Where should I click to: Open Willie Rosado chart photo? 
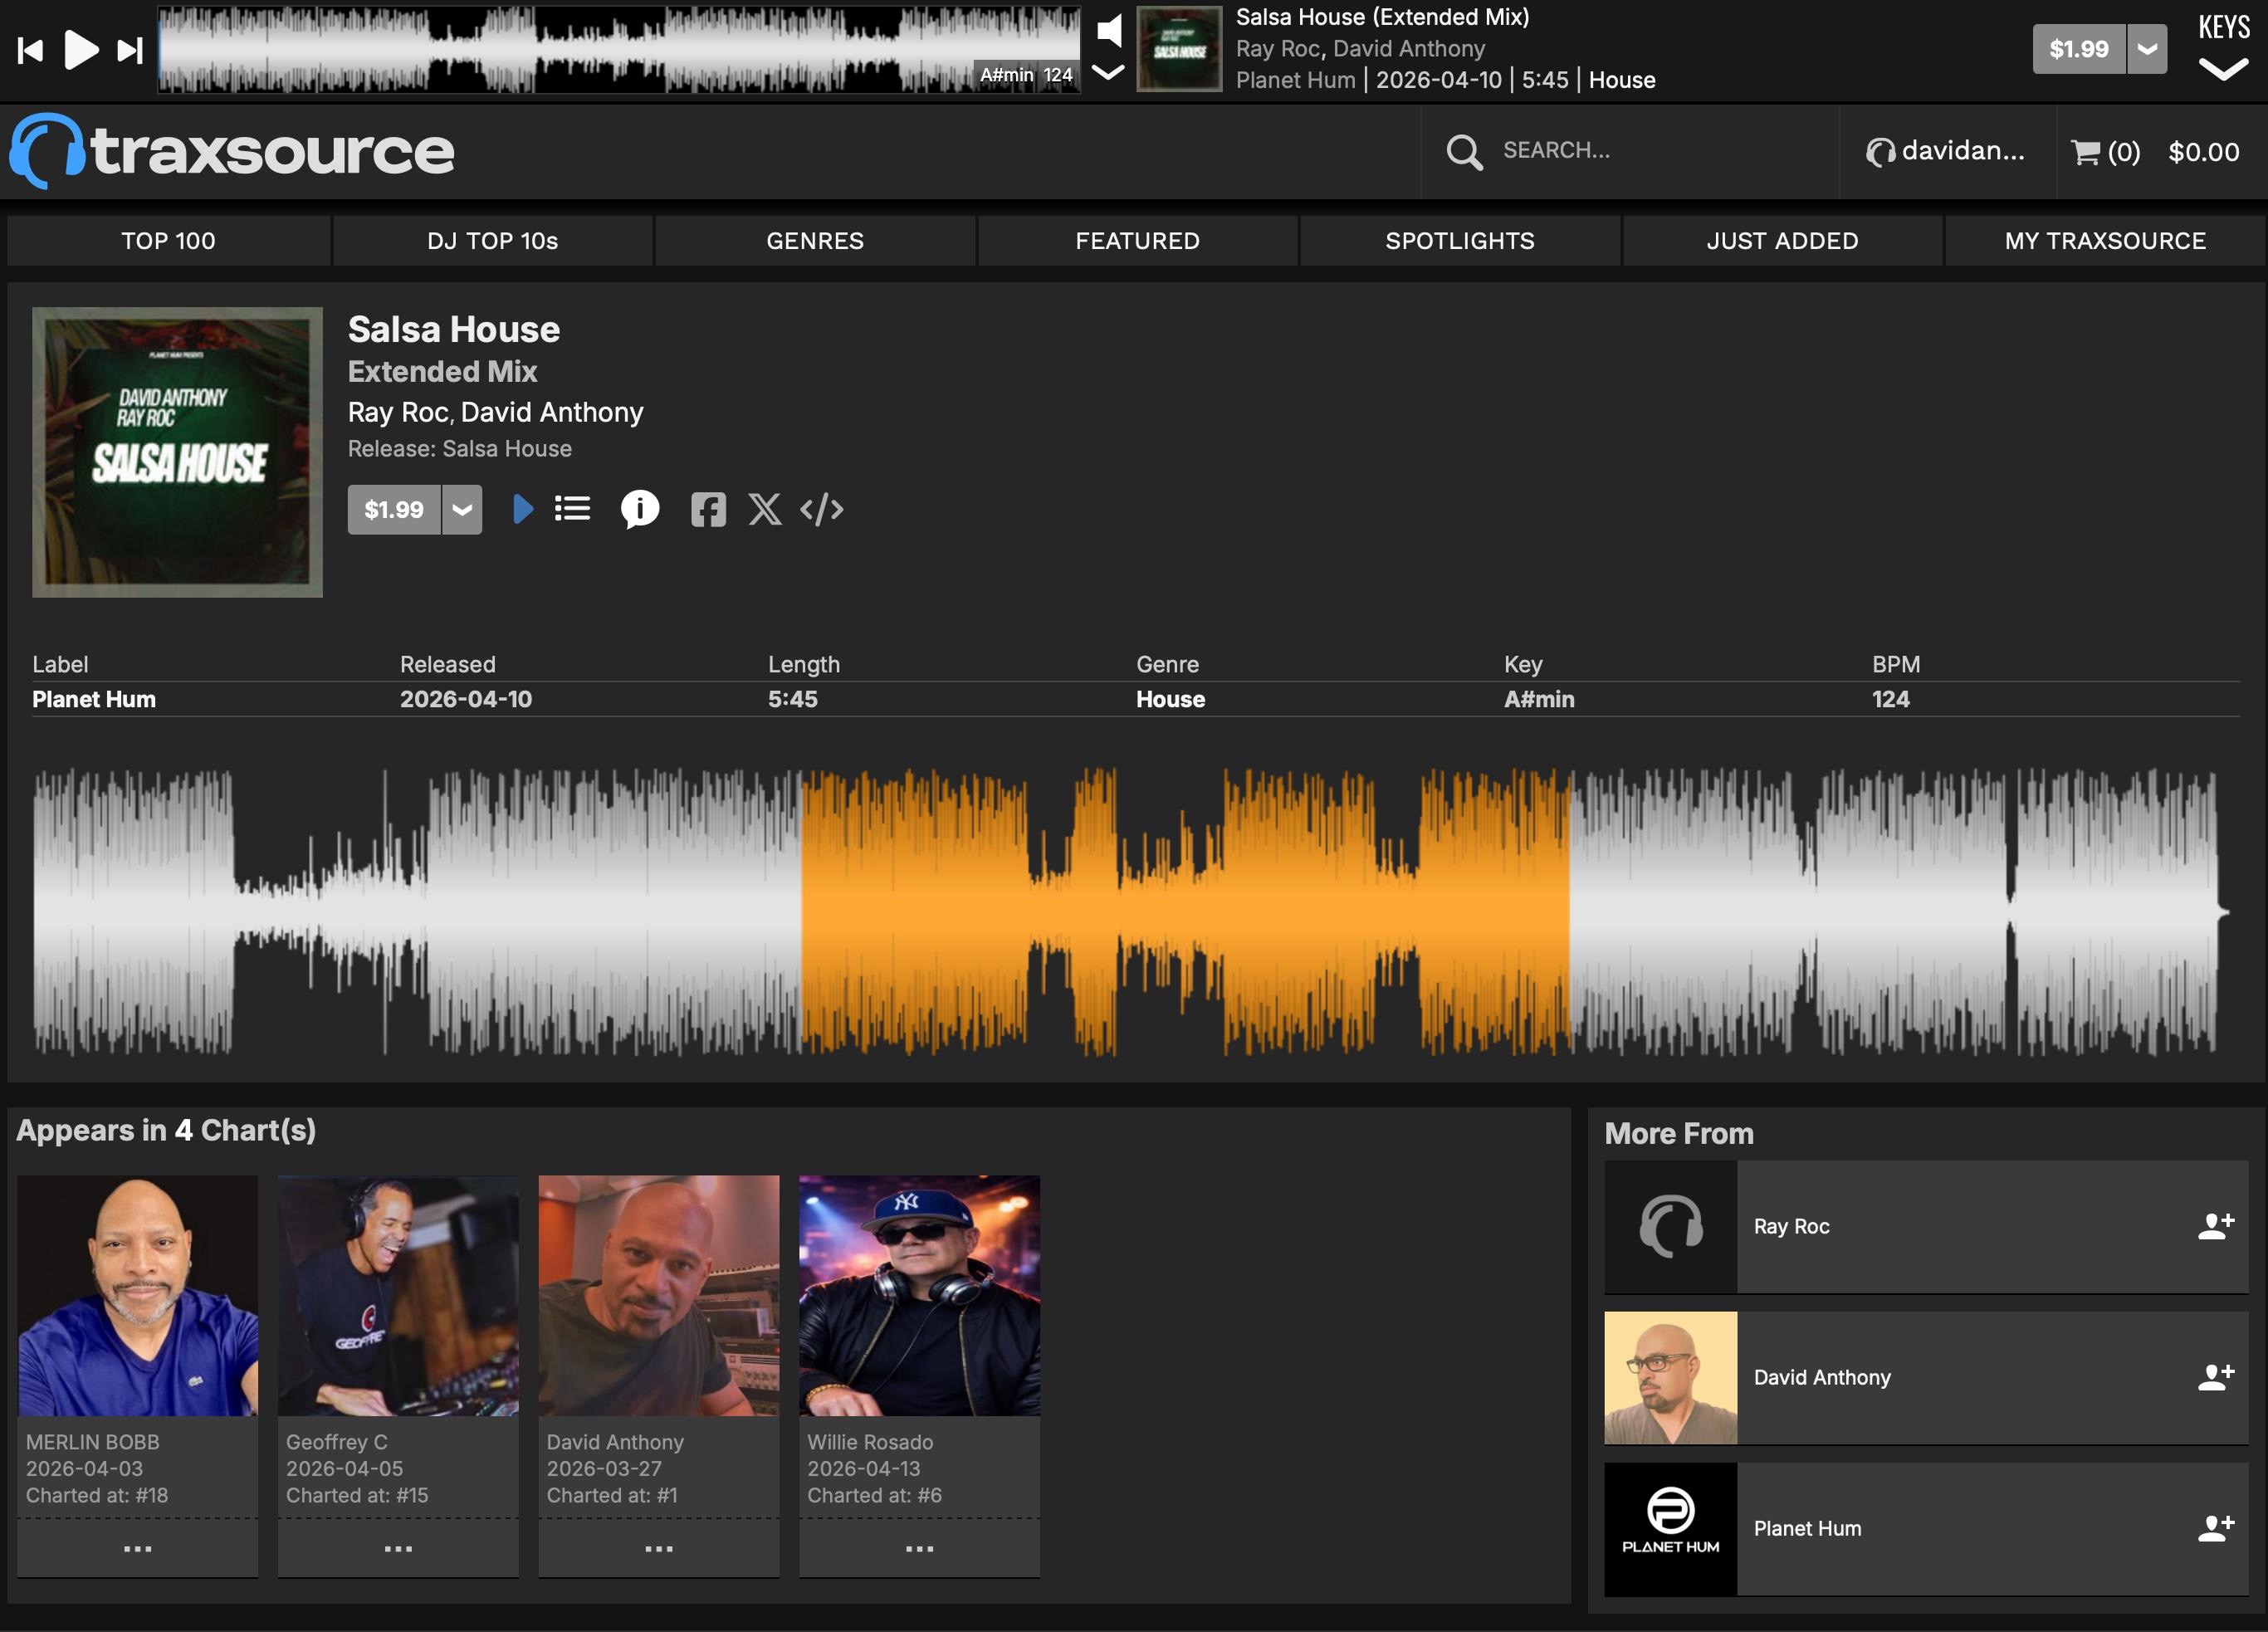(919, 1295)
